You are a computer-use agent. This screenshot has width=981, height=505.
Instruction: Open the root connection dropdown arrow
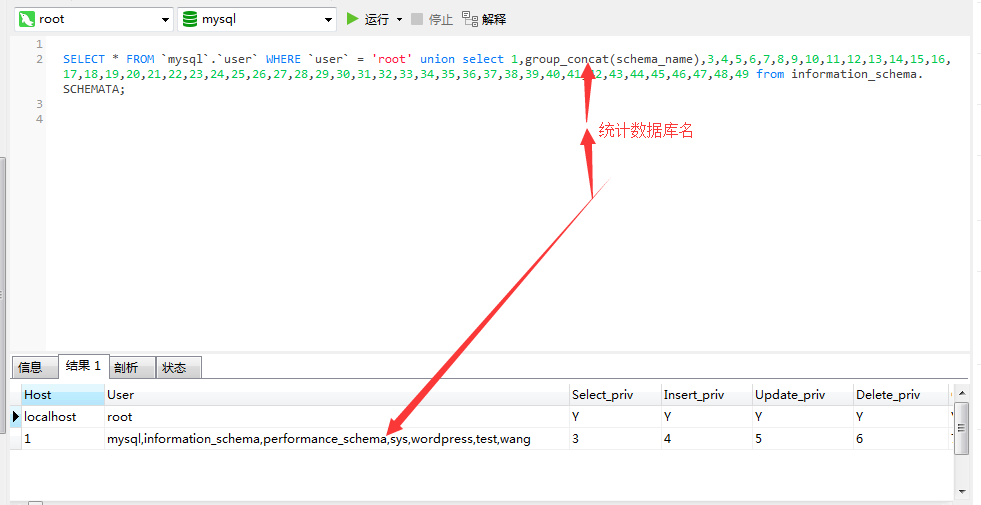165,19
